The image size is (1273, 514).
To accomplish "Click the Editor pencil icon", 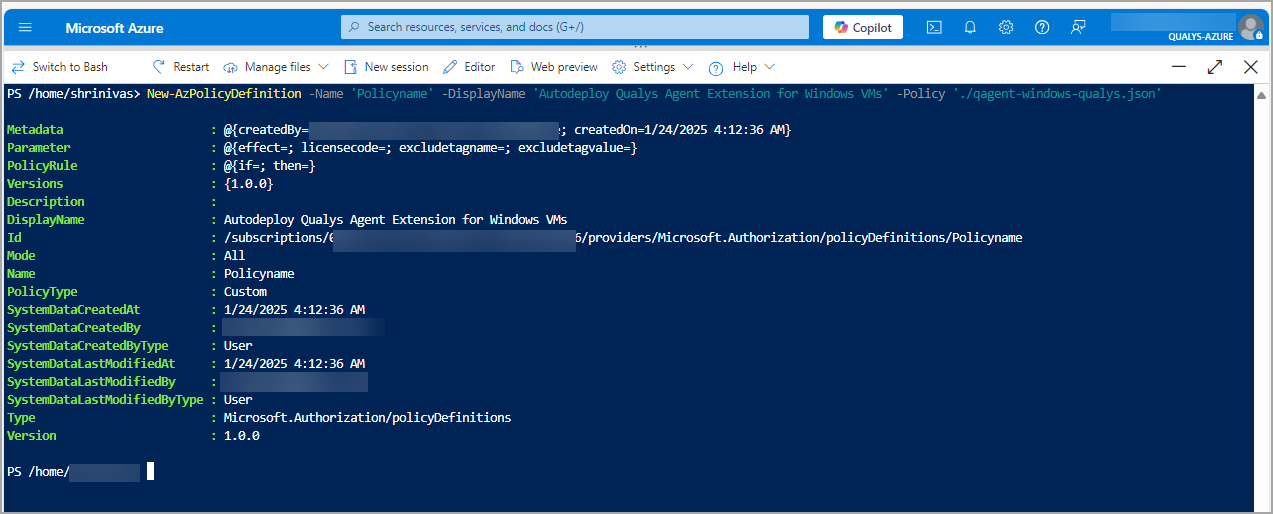I will [450, 67].
